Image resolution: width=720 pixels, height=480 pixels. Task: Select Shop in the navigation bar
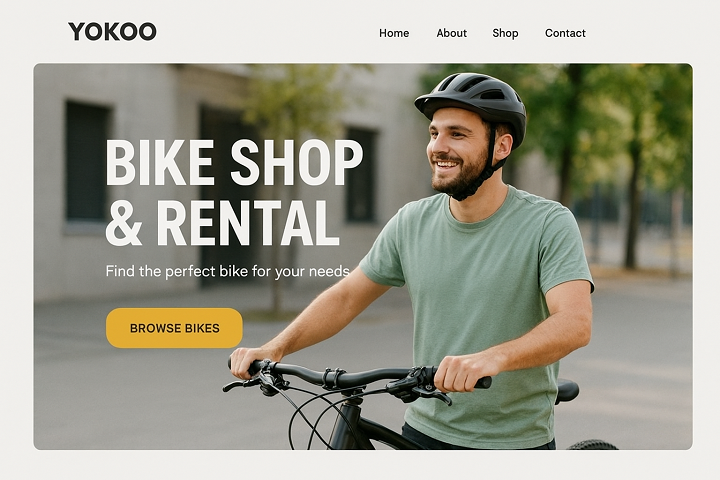(x=505, y=34)
